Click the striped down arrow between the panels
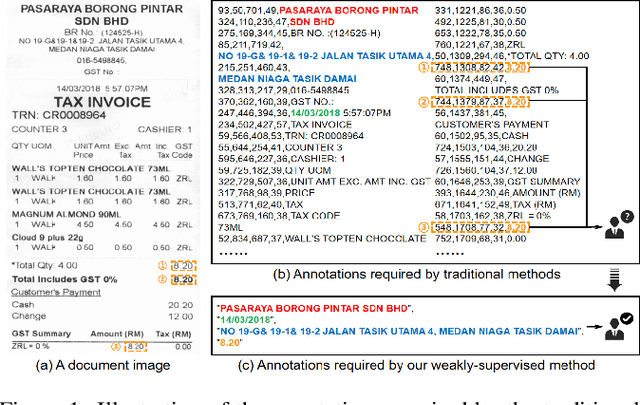Viewport: 640px width, 405px height. [614, 280]
